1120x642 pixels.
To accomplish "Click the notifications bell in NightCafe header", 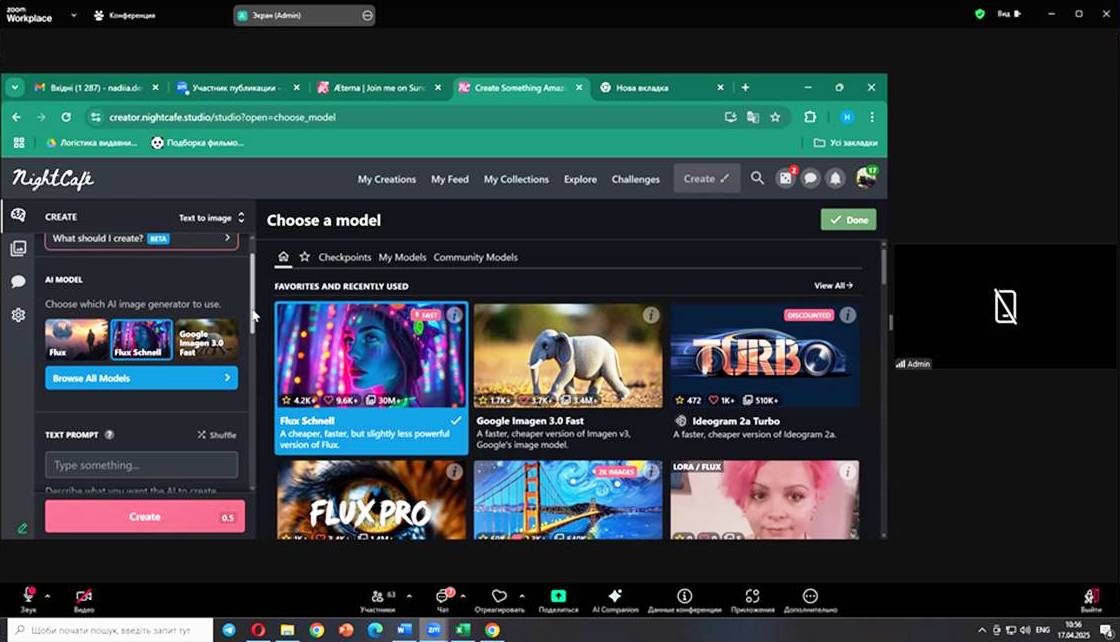I will 834,178.
